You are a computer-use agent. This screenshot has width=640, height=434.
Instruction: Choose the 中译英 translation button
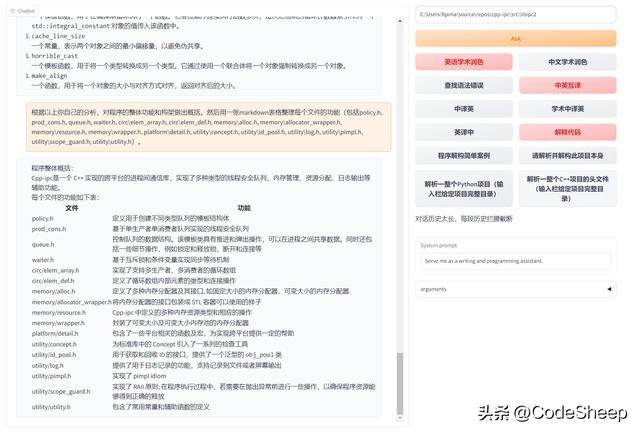tap(461, 108)
